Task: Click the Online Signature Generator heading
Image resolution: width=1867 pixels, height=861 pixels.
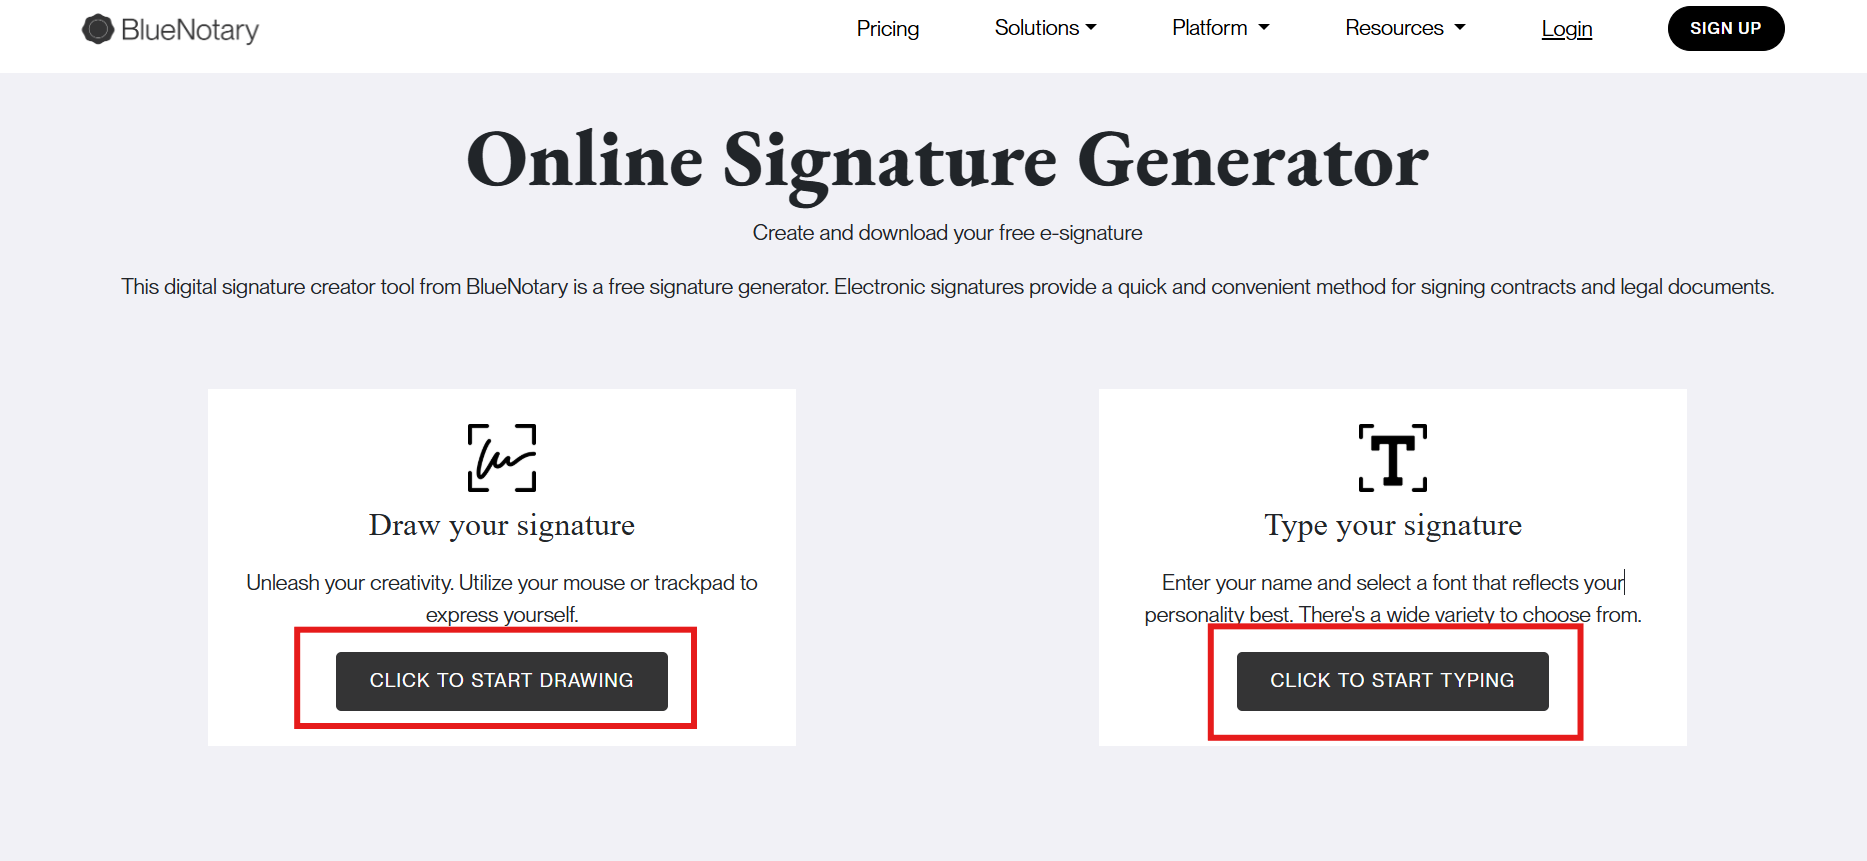Action: coord(947,161)
